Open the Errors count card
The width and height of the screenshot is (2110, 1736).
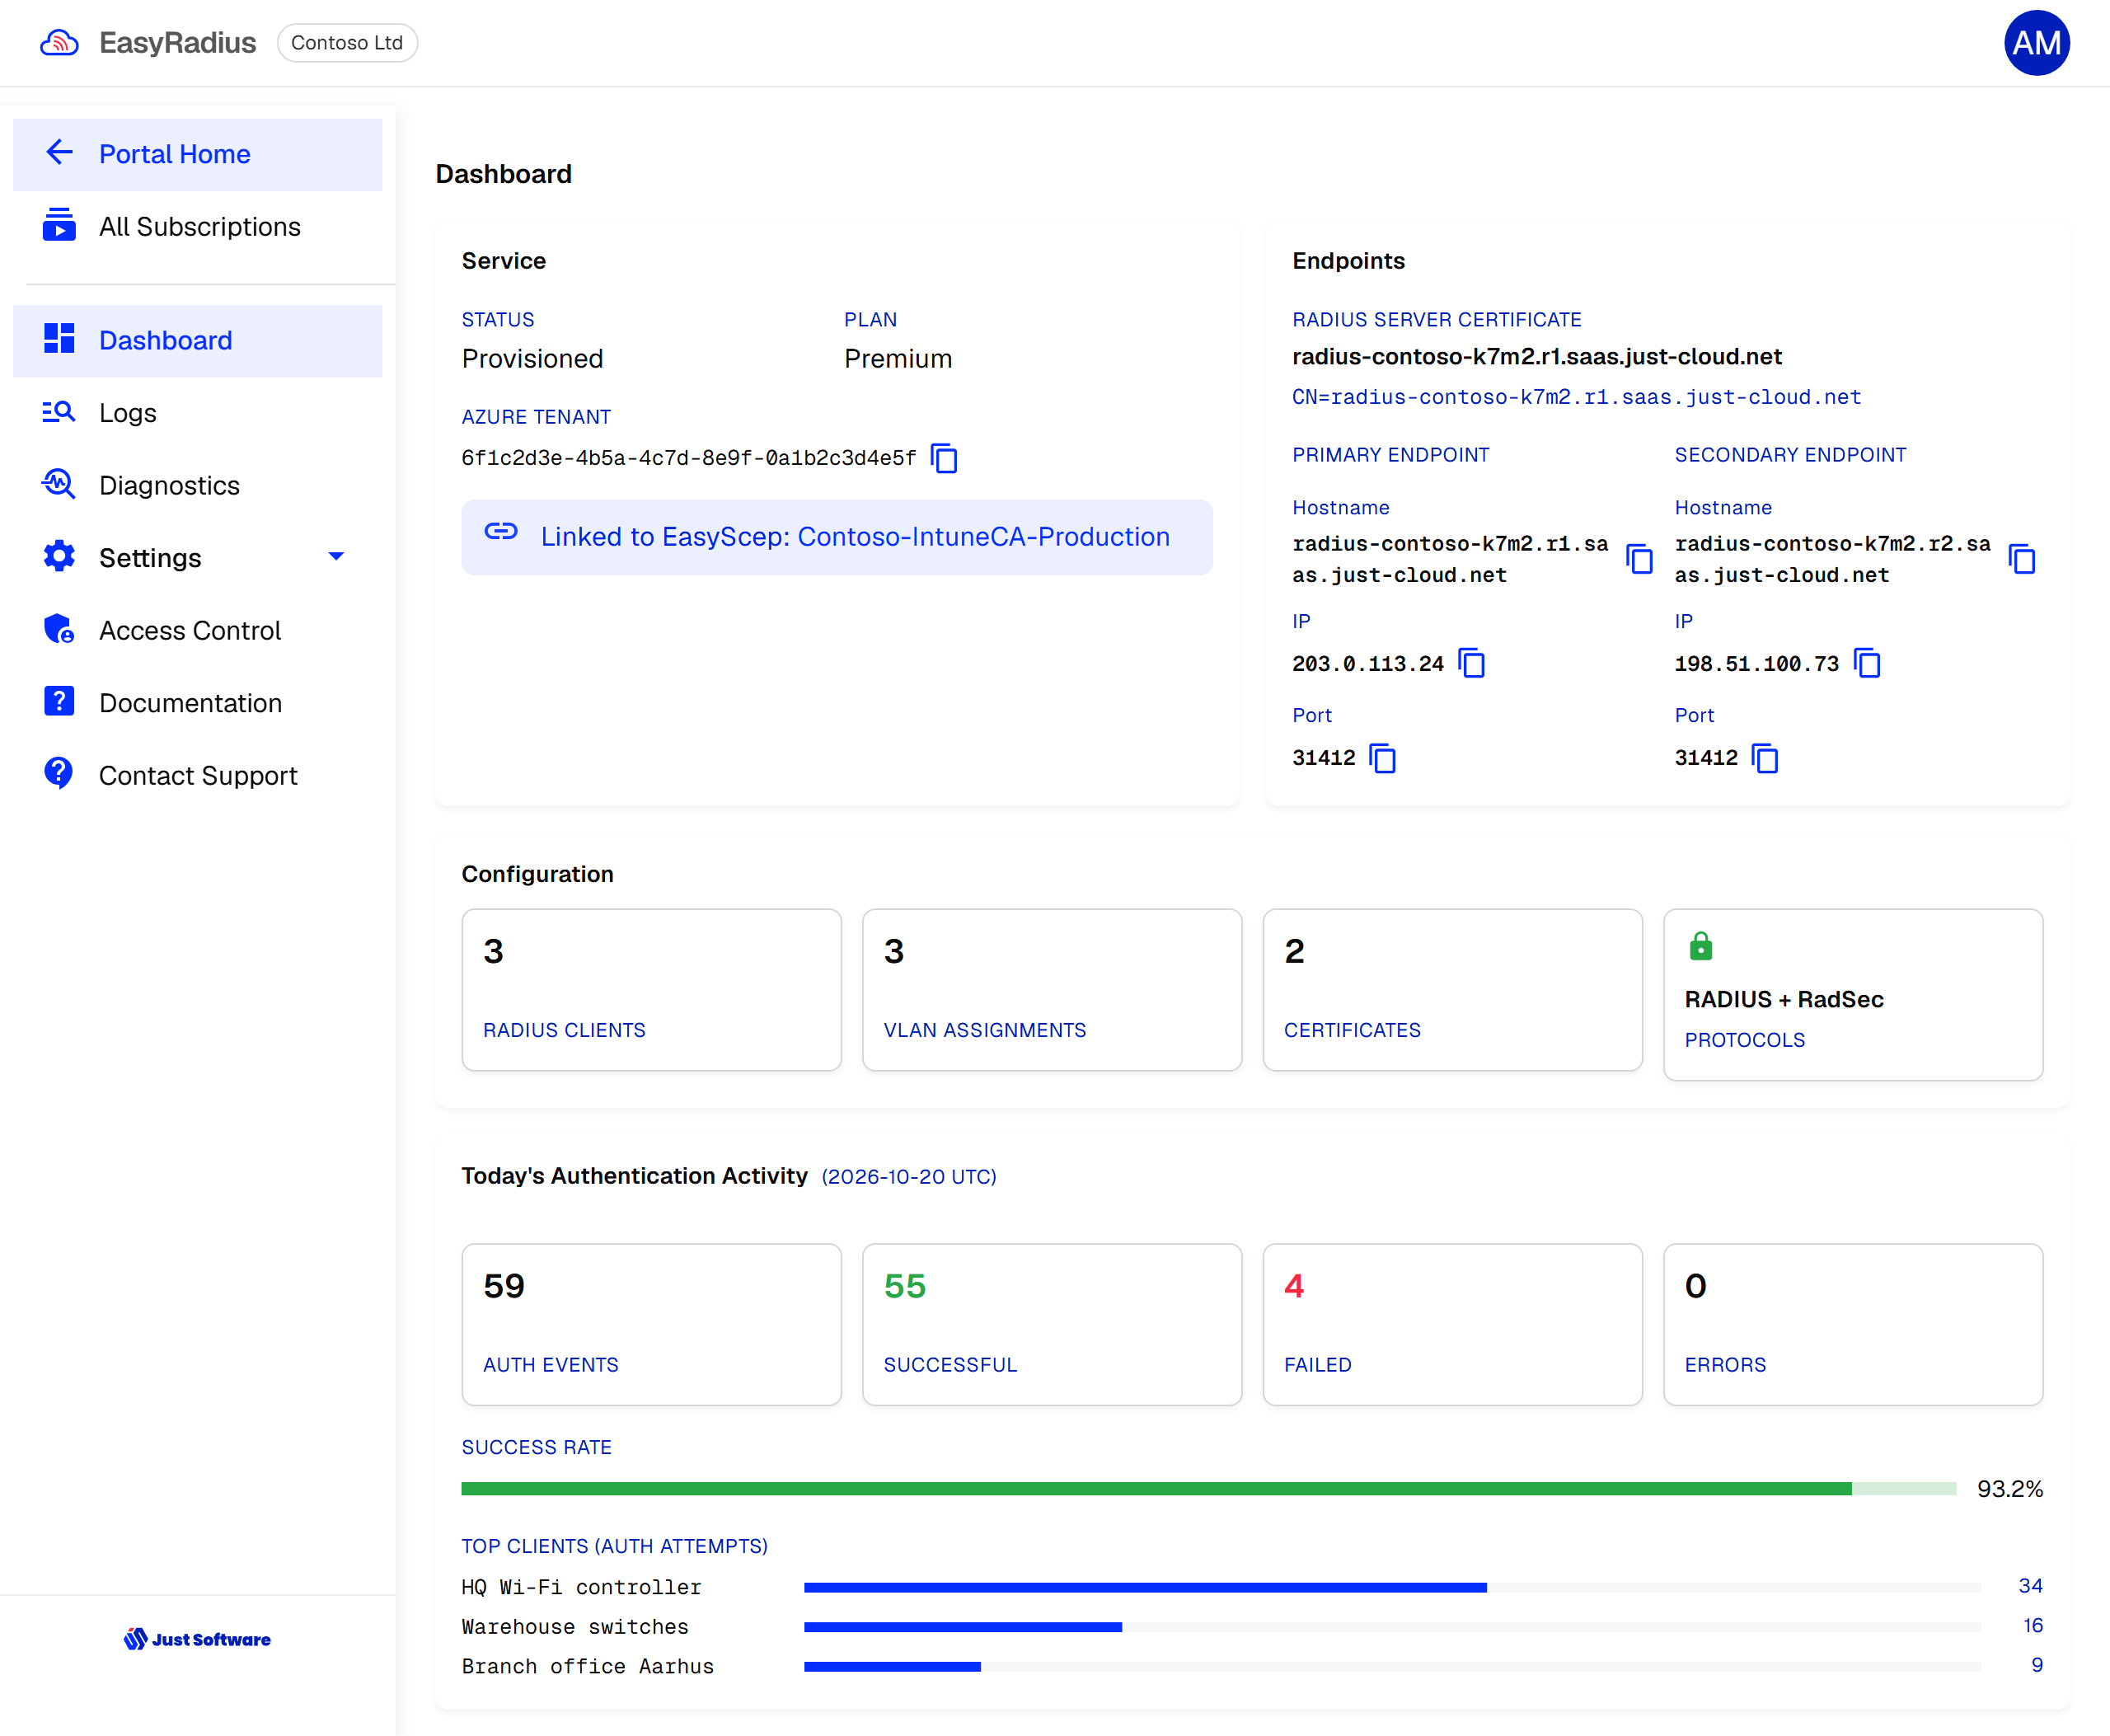point(1853,1325)
